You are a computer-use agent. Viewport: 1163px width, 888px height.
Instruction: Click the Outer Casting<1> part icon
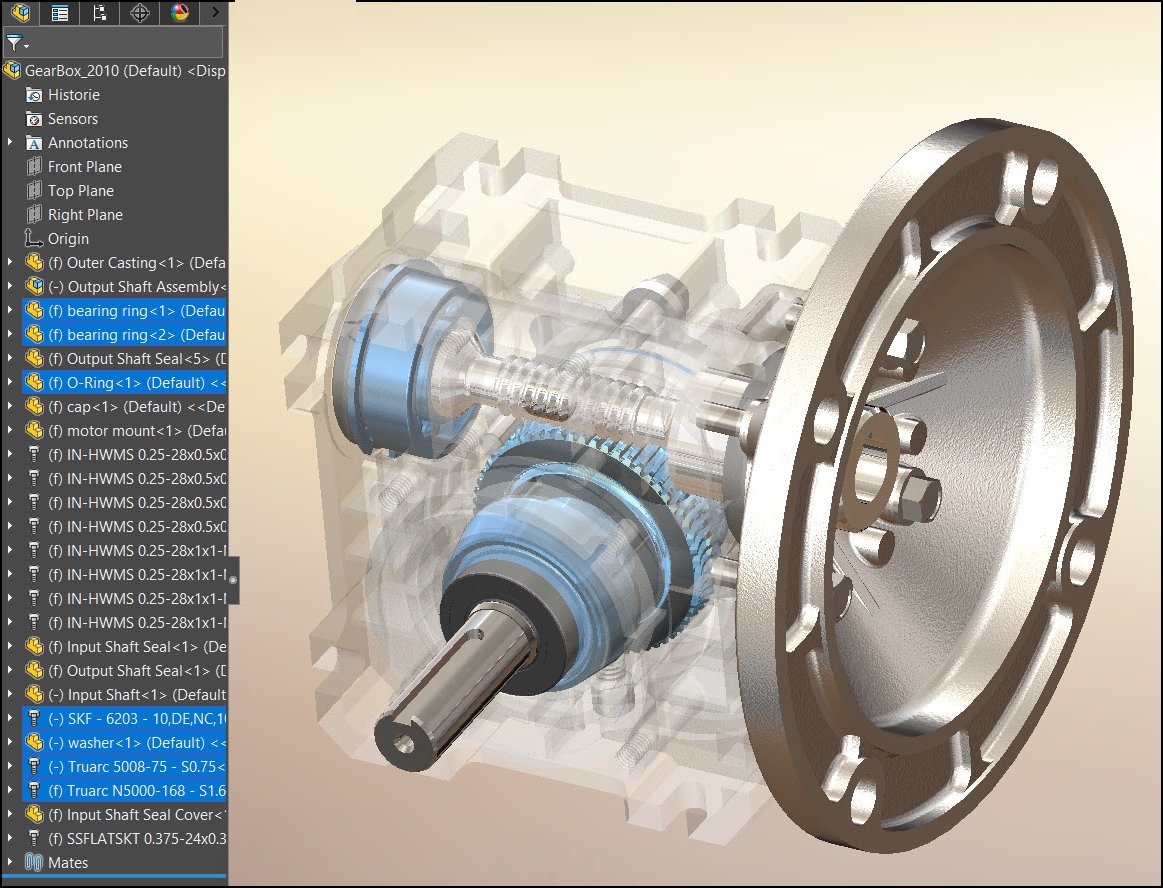click(x=34, y=263)
